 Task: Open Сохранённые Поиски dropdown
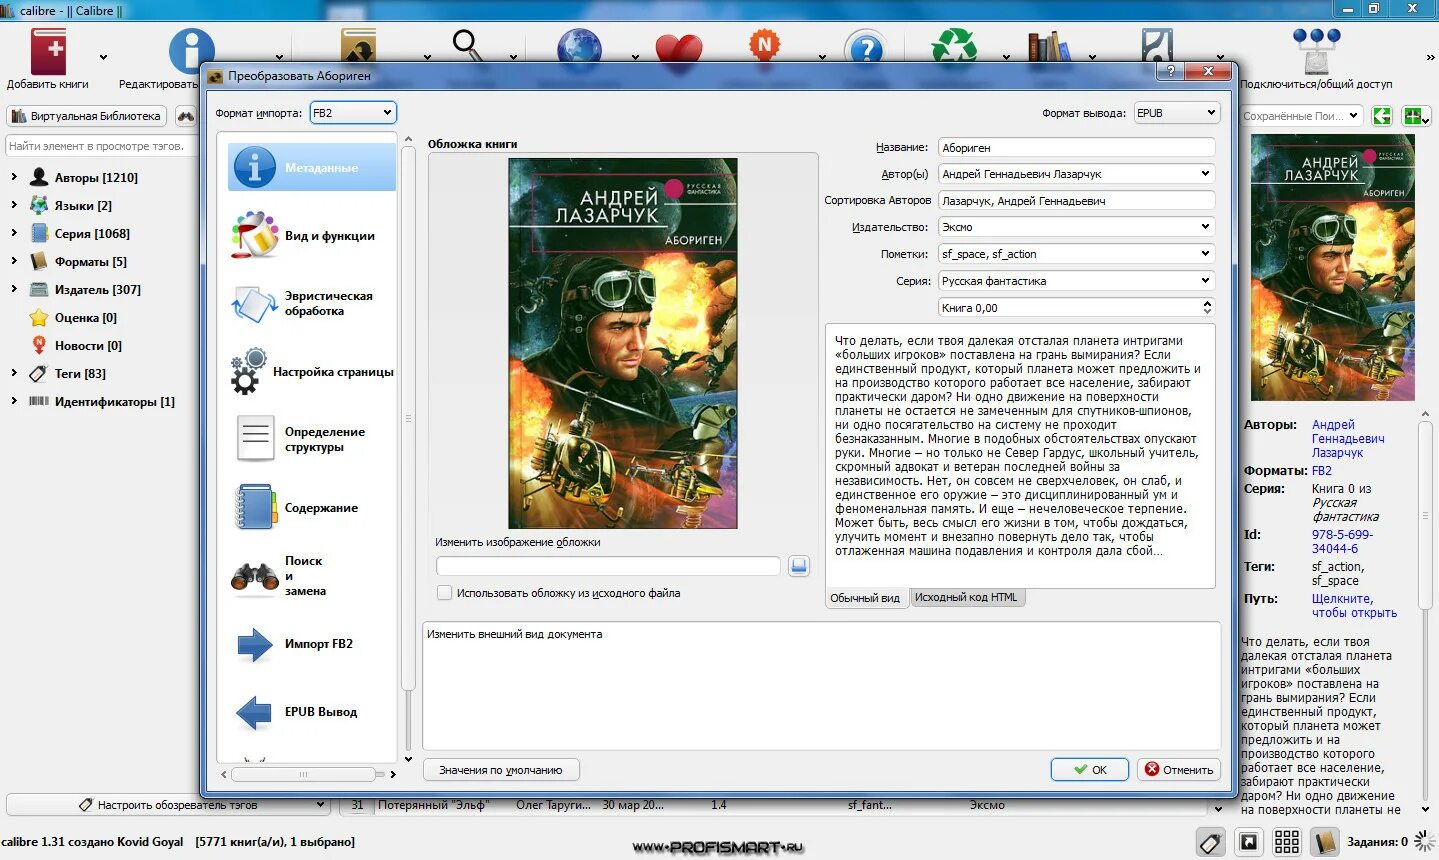click(1353, 116)
